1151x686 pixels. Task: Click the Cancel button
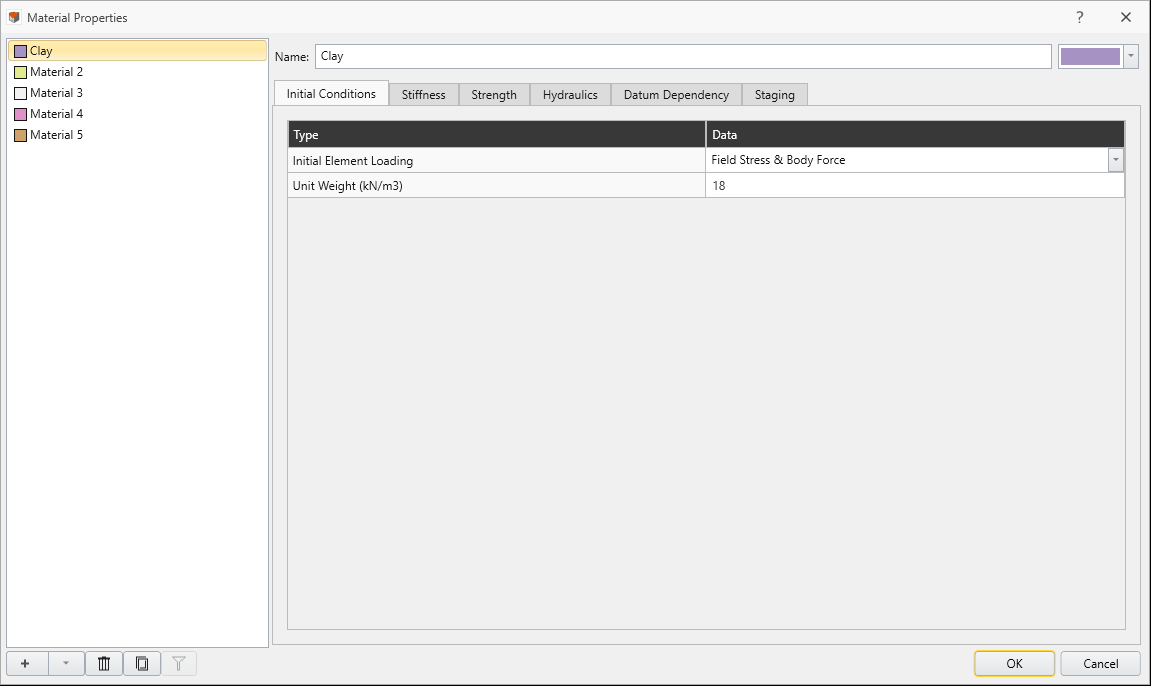coord(1100,663)
